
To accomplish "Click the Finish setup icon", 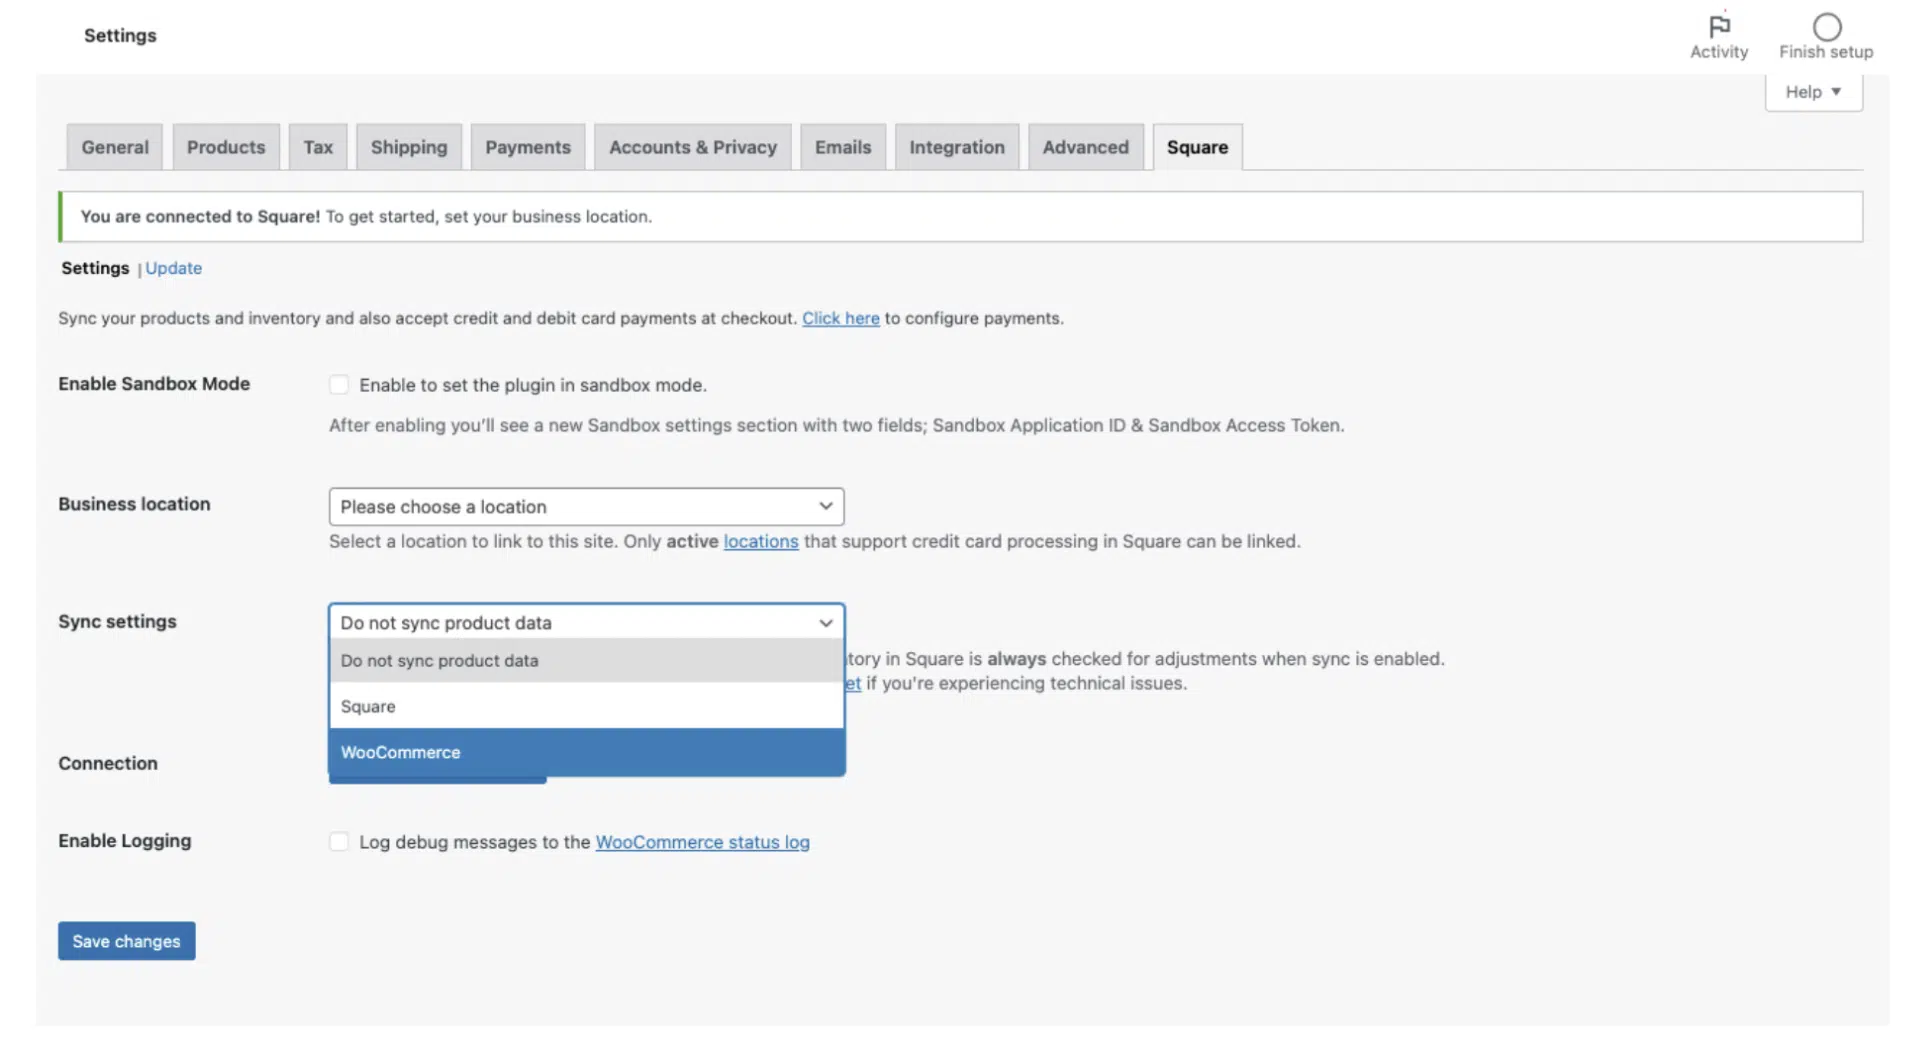I will coord(1826,28).
